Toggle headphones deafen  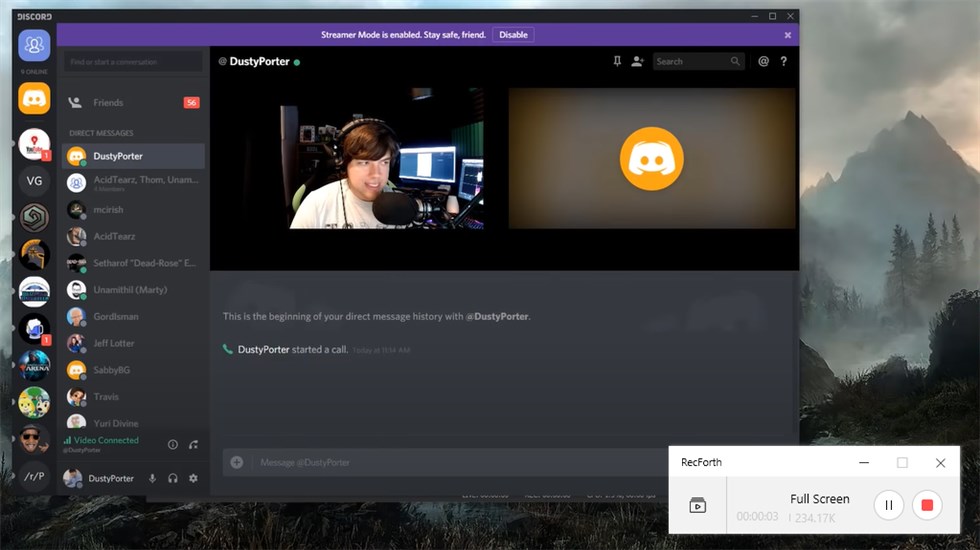[x=172, y=478]
